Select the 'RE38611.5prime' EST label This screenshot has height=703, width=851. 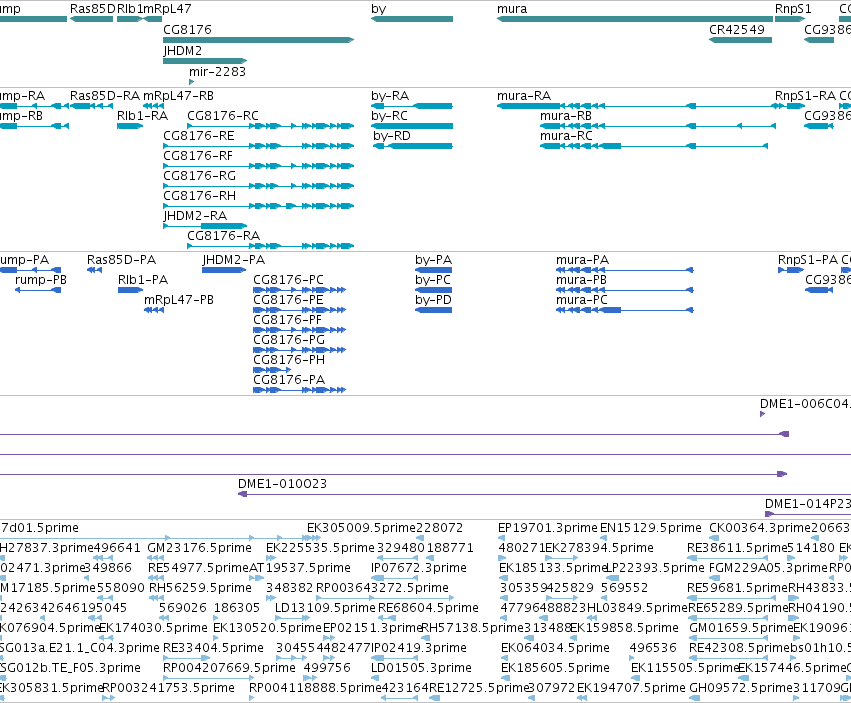[x=737, y=548]
